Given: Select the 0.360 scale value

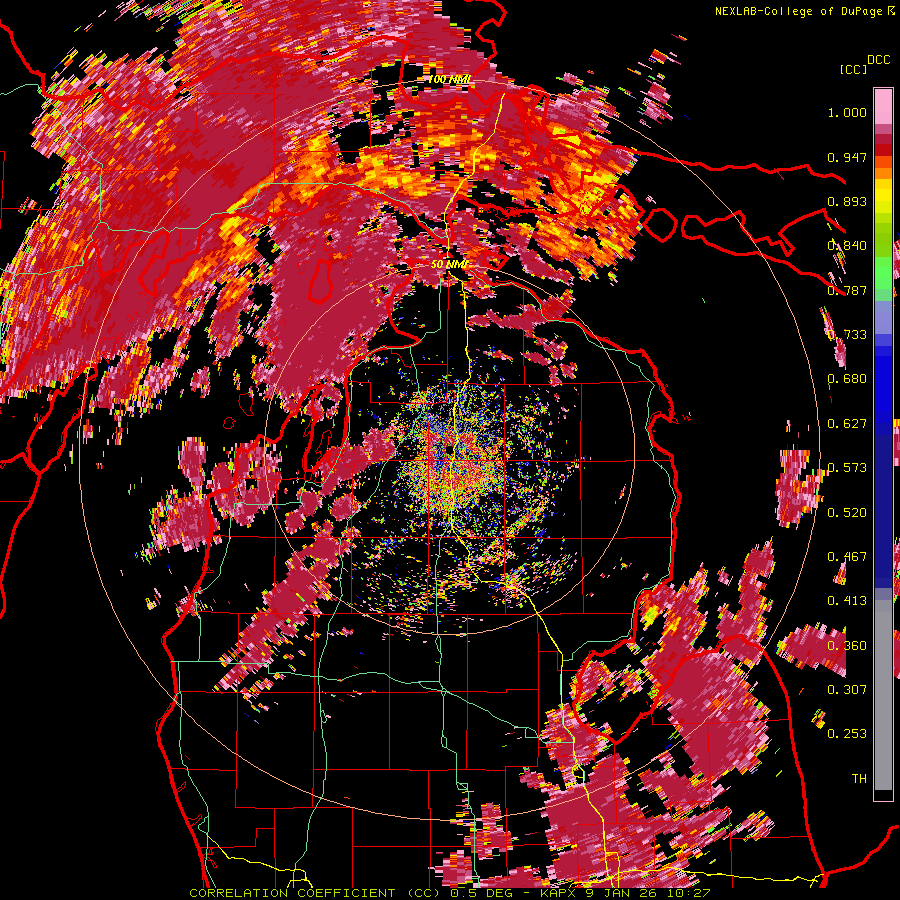Looking at the screenshot, I should [x=847, y=646].
